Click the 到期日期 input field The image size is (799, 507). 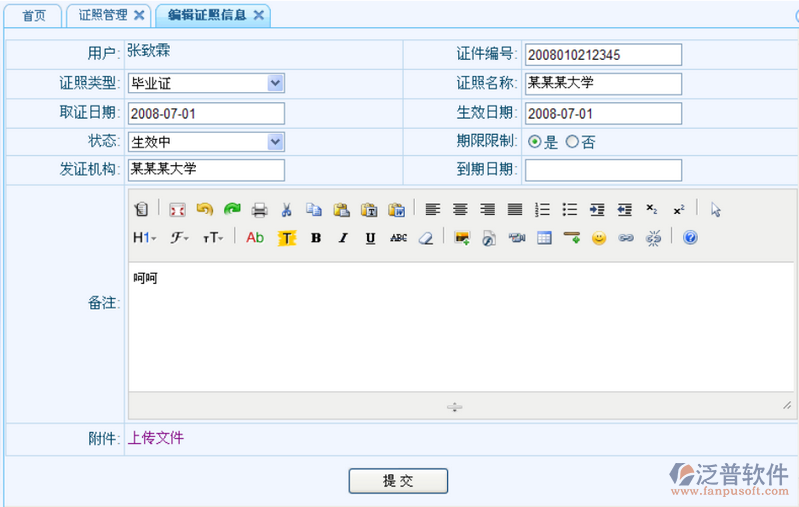tap(603, 170)
